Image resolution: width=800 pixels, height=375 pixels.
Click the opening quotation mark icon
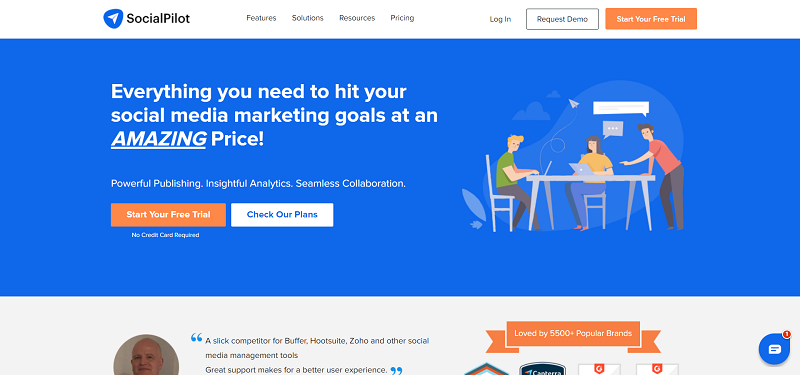click(x=196, y=337)
